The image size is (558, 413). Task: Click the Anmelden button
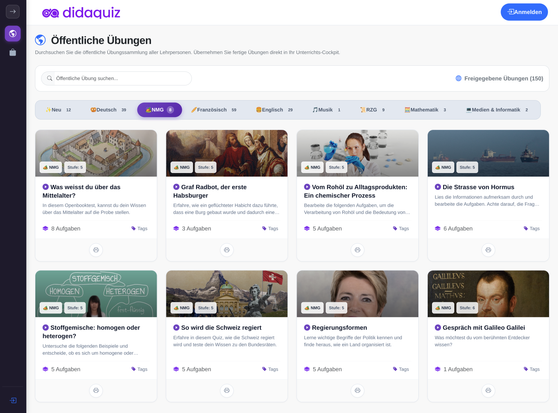coord(524,12)
